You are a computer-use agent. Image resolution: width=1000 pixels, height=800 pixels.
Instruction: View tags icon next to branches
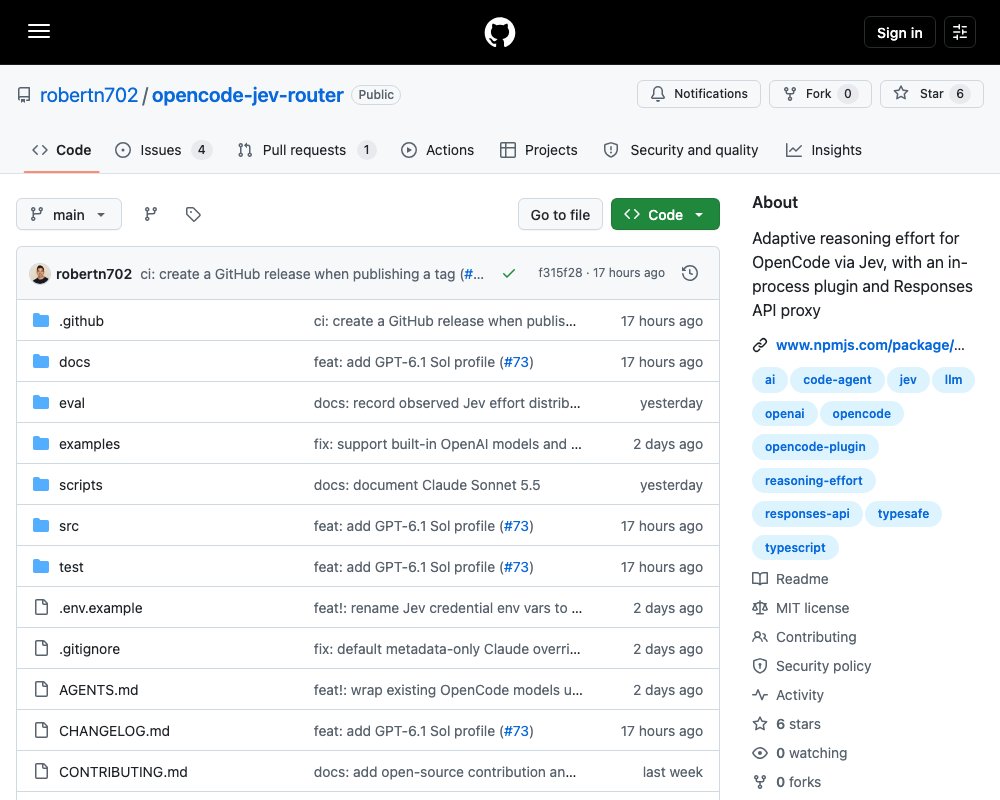coord(193,214)
